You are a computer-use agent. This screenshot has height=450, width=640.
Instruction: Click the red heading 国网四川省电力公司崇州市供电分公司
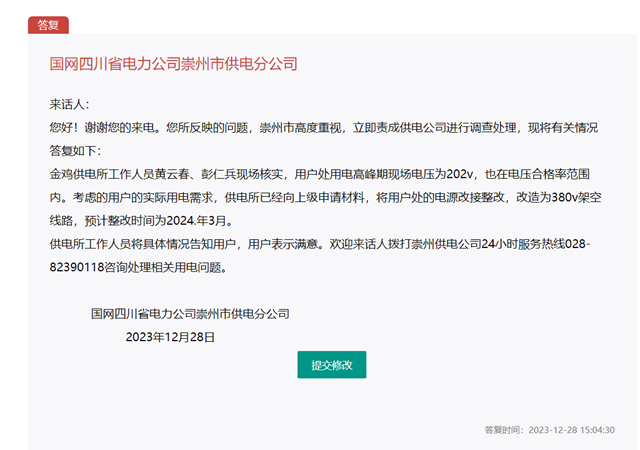(173, 64)
